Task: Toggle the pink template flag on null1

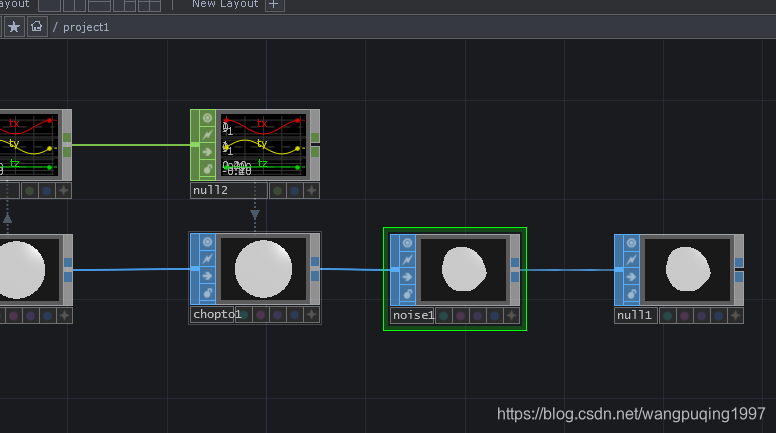Action: click(x=685, y=315)
